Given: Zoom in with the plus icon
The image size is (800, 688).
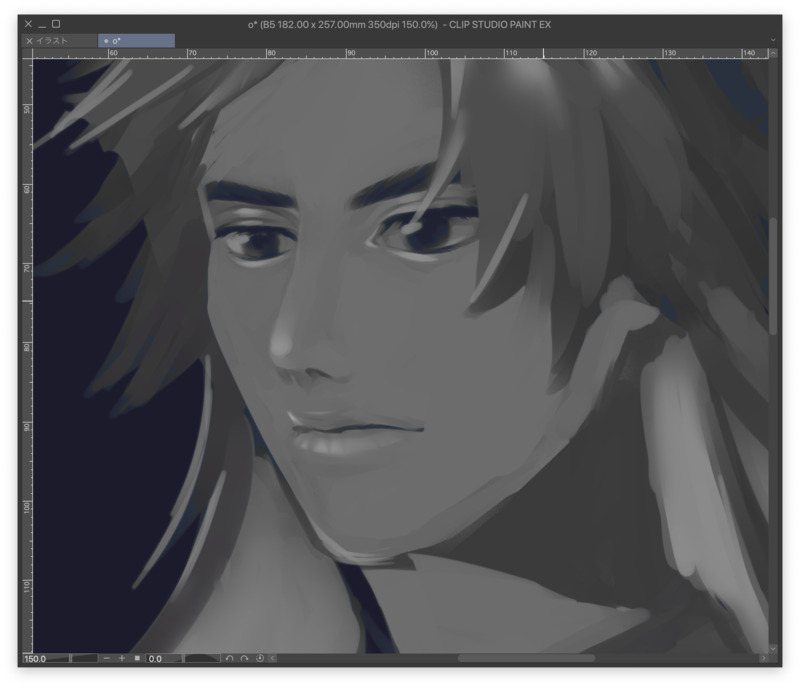Looking at the screenshot, I should [121, 658].
